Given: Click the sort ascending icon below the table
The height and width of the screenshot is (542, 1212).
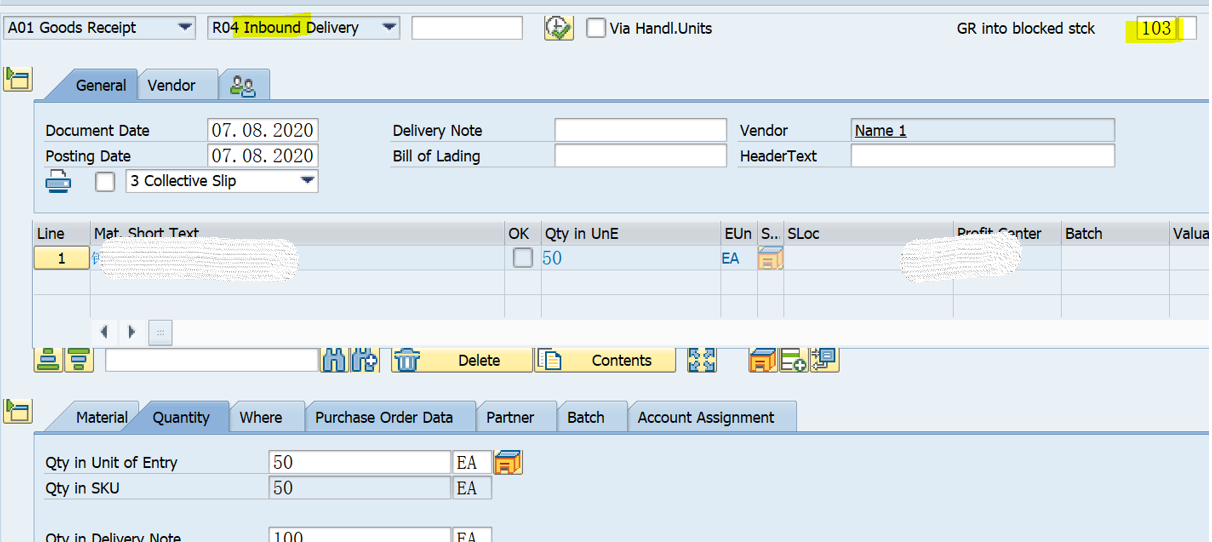Looking at the screenshot, I should click(48, 360).
